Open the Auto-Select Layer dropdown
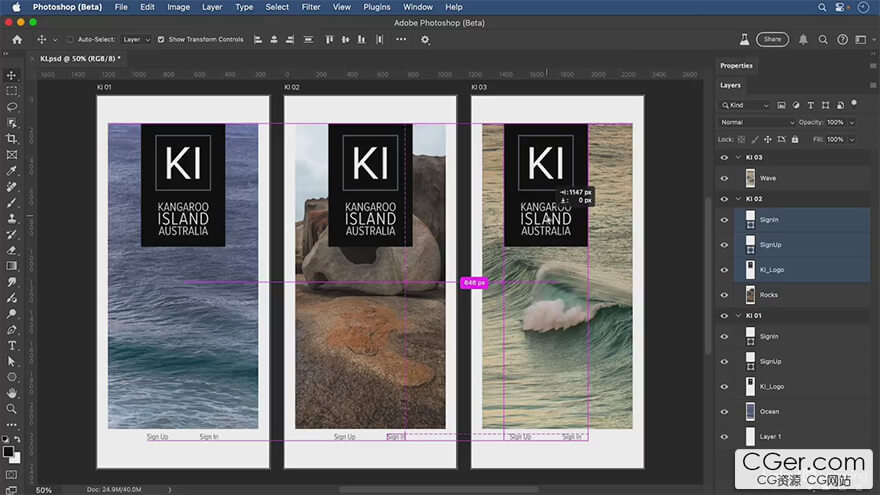This screenshot has width=880, height=495. click(136, 39)
